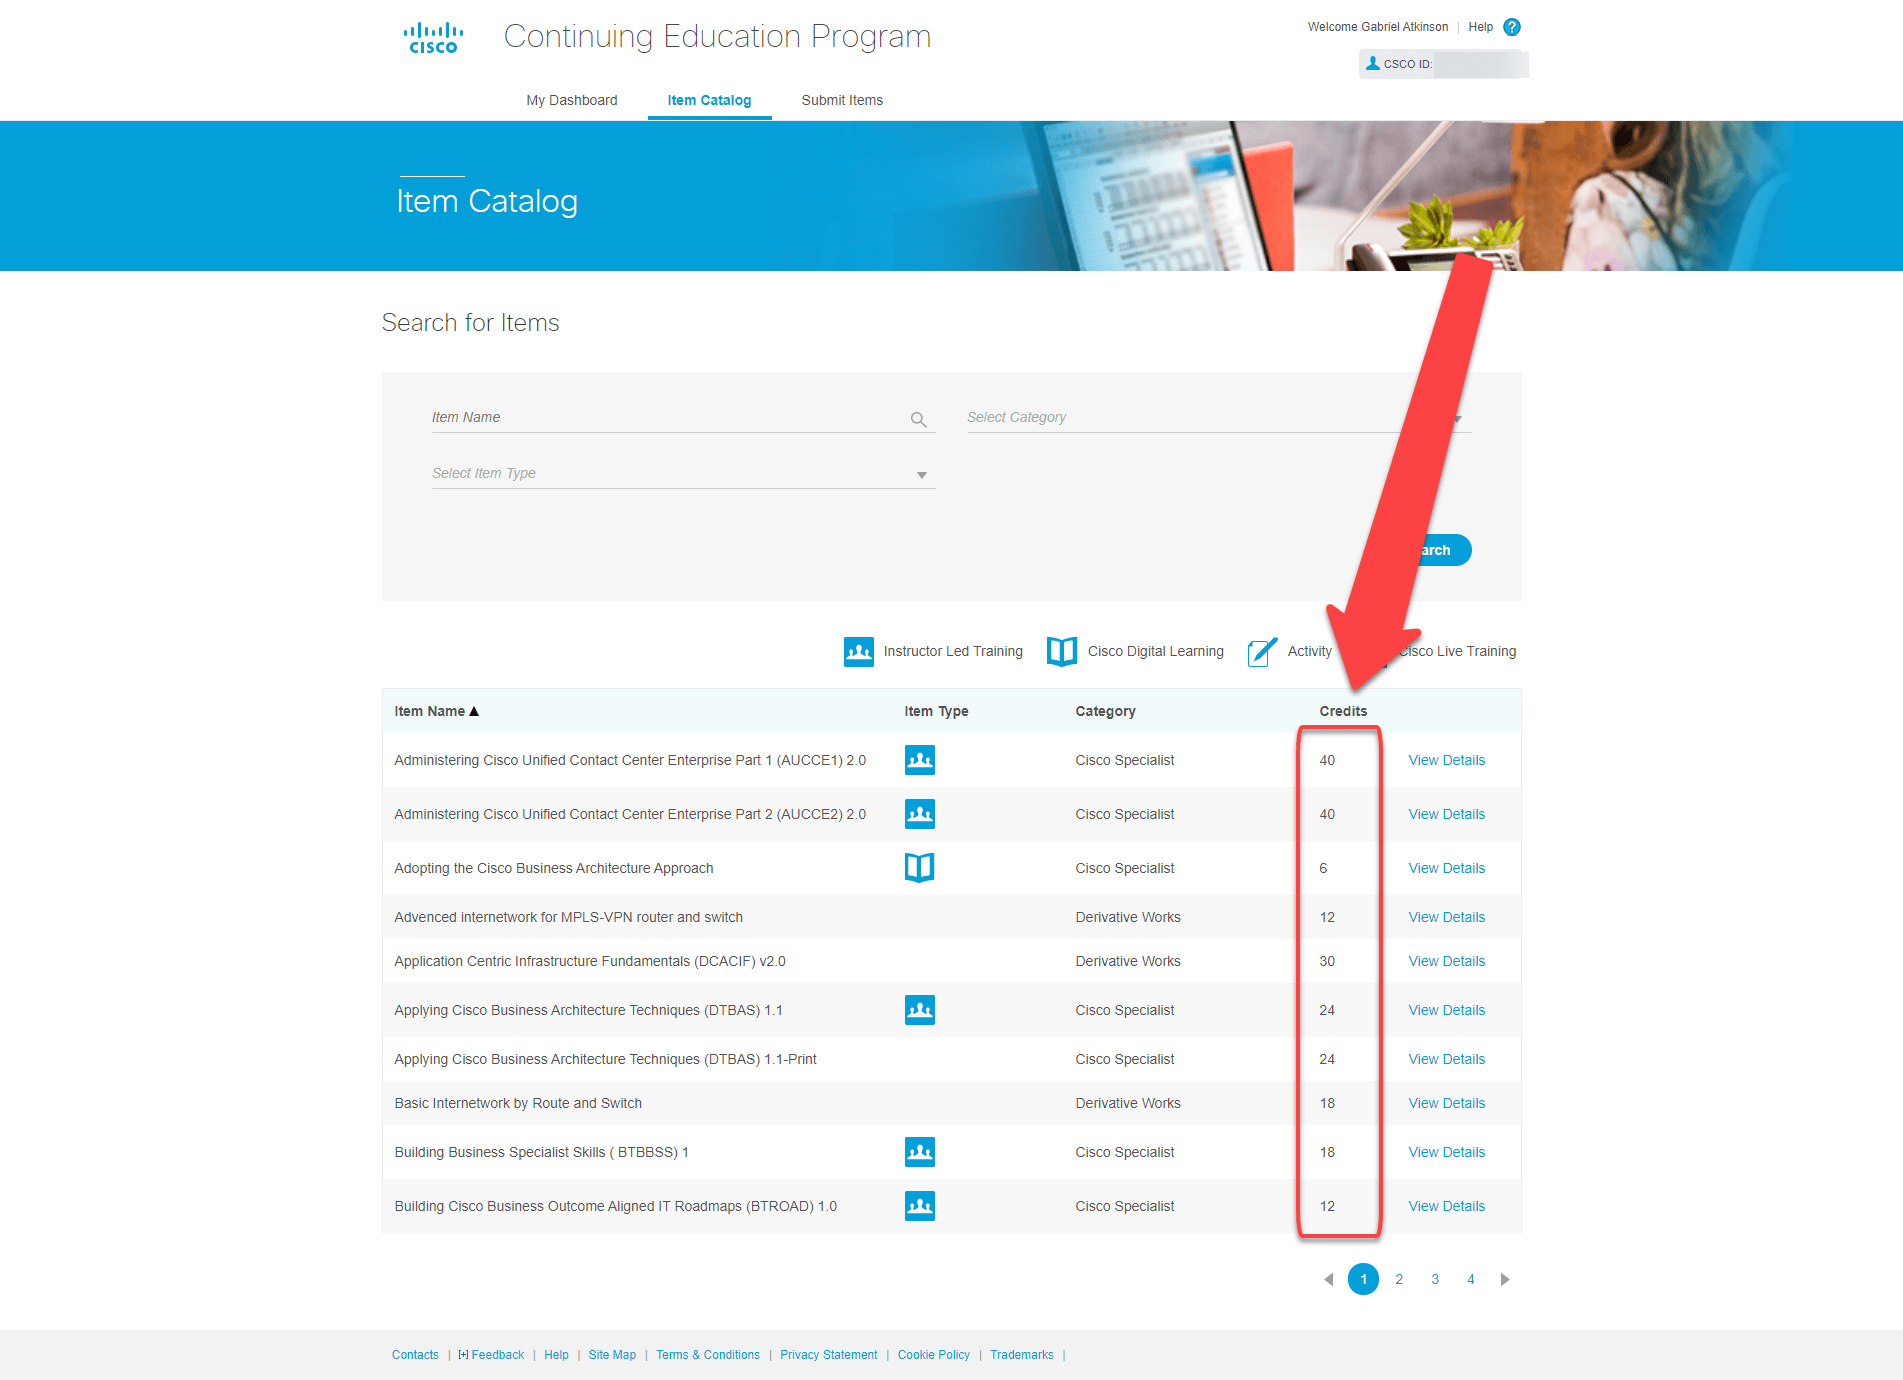Select the Item Catalog tab
The image size is (1903, 1380).
point(709,100)
